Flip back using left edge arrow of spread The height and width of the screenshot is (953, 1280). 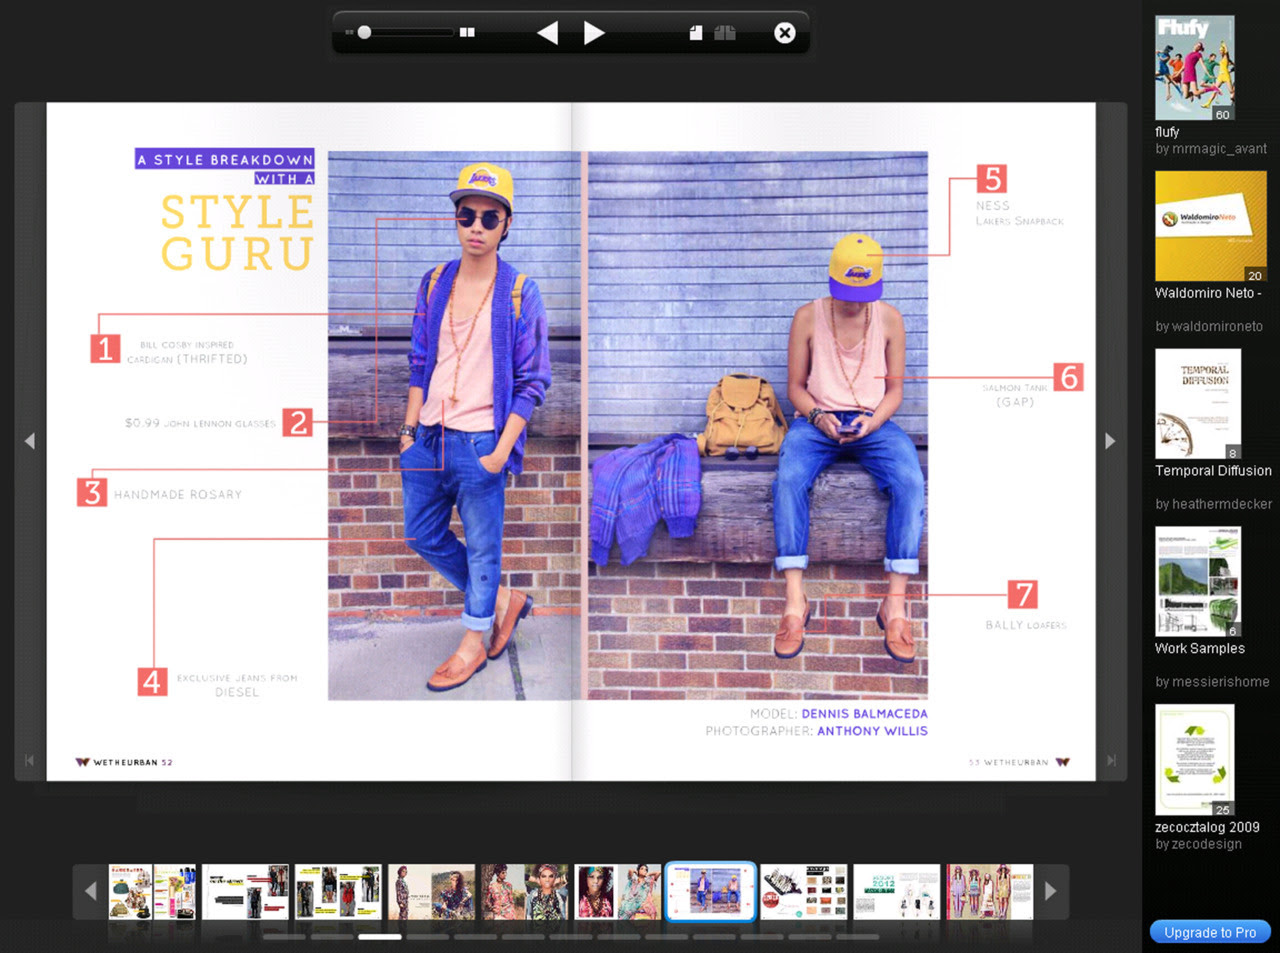click(30, 441)
